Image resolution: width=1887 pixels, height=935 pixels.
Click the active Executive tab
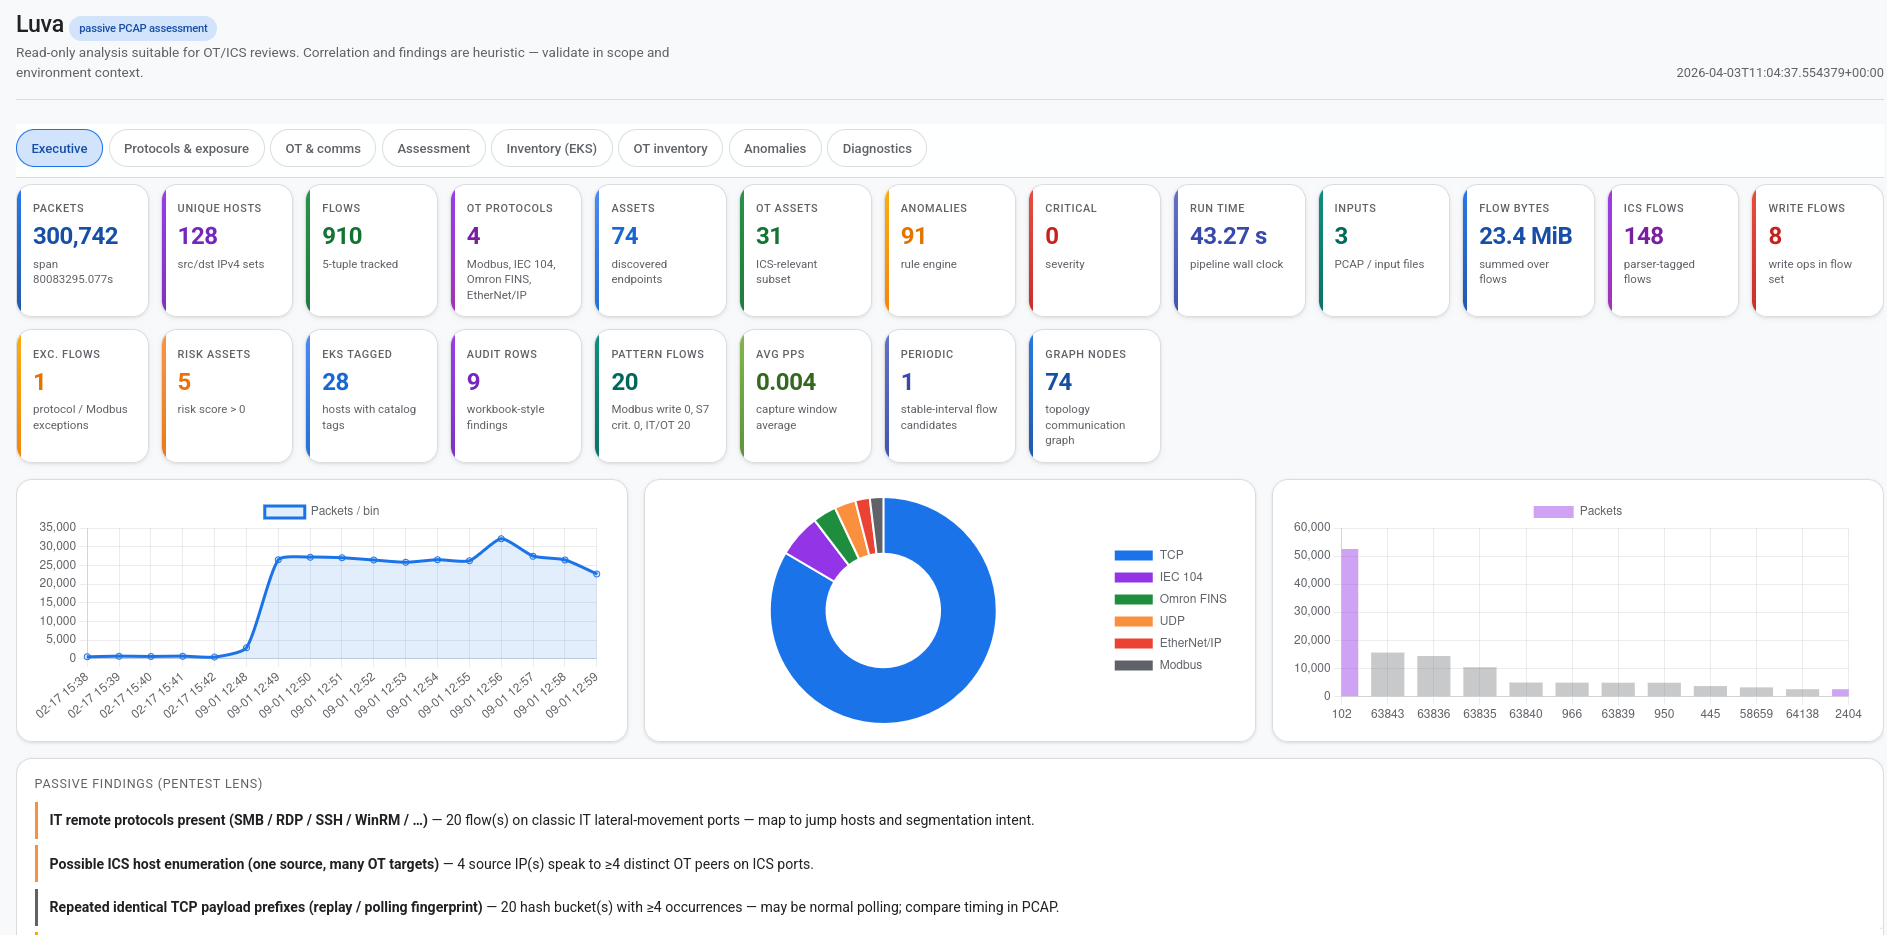59,148
